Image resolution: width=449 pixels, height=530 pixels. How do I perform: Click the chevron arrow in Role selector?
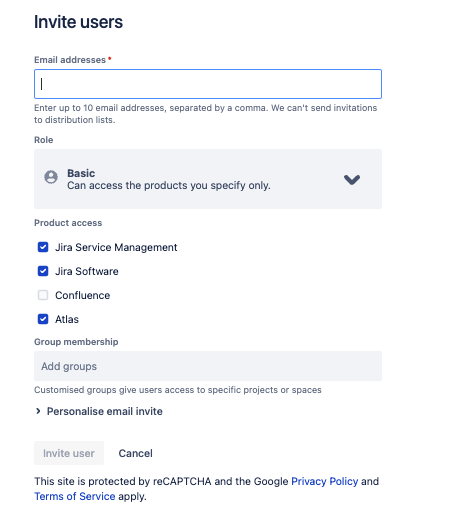click(x=352, y=179)
